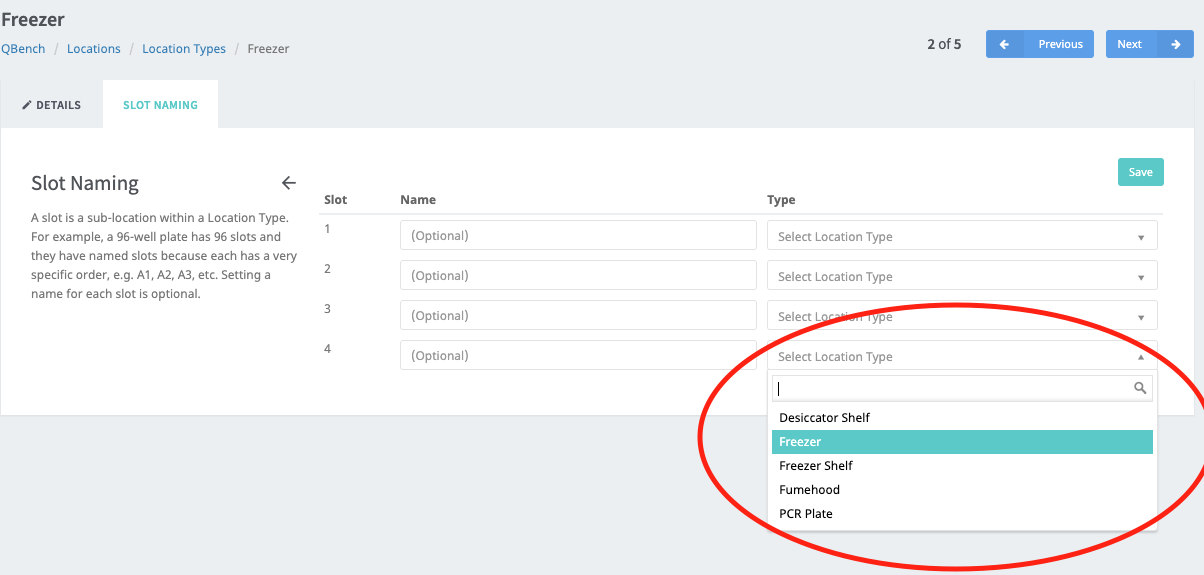The image size is (1204, 575).
Task: Open the Location Types breadcrumb link
Action: click(x=184, y=49)
